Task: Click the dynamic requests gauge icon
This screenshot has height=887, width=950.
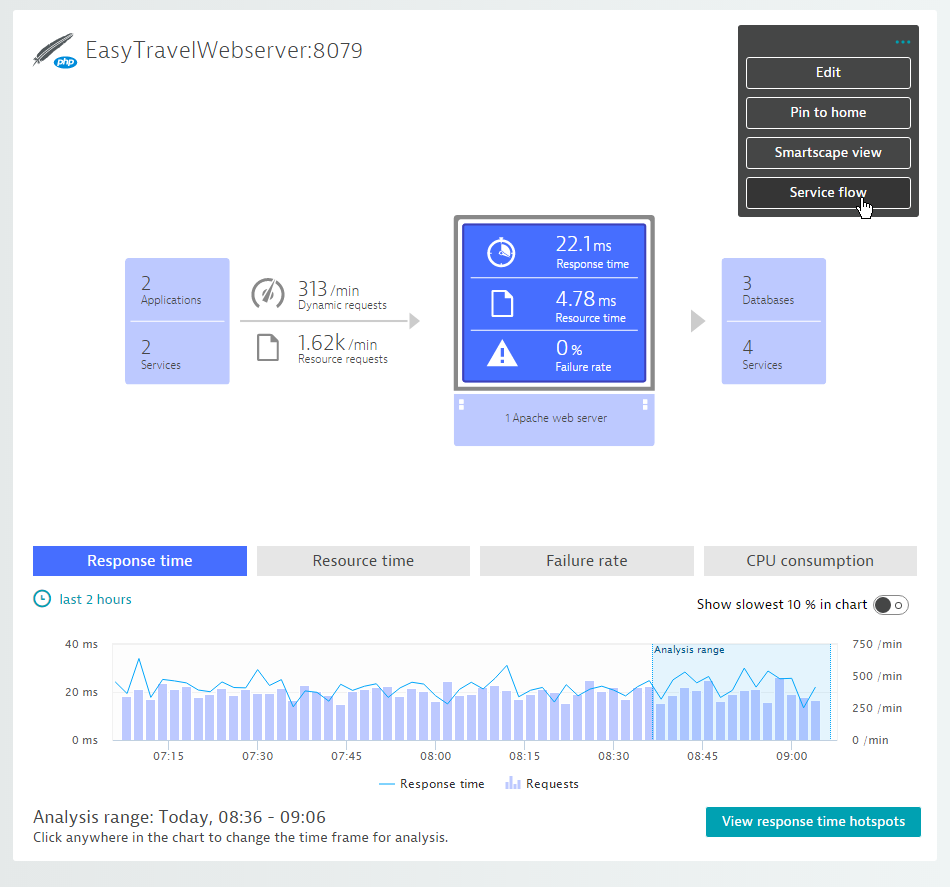Action: 268,293
